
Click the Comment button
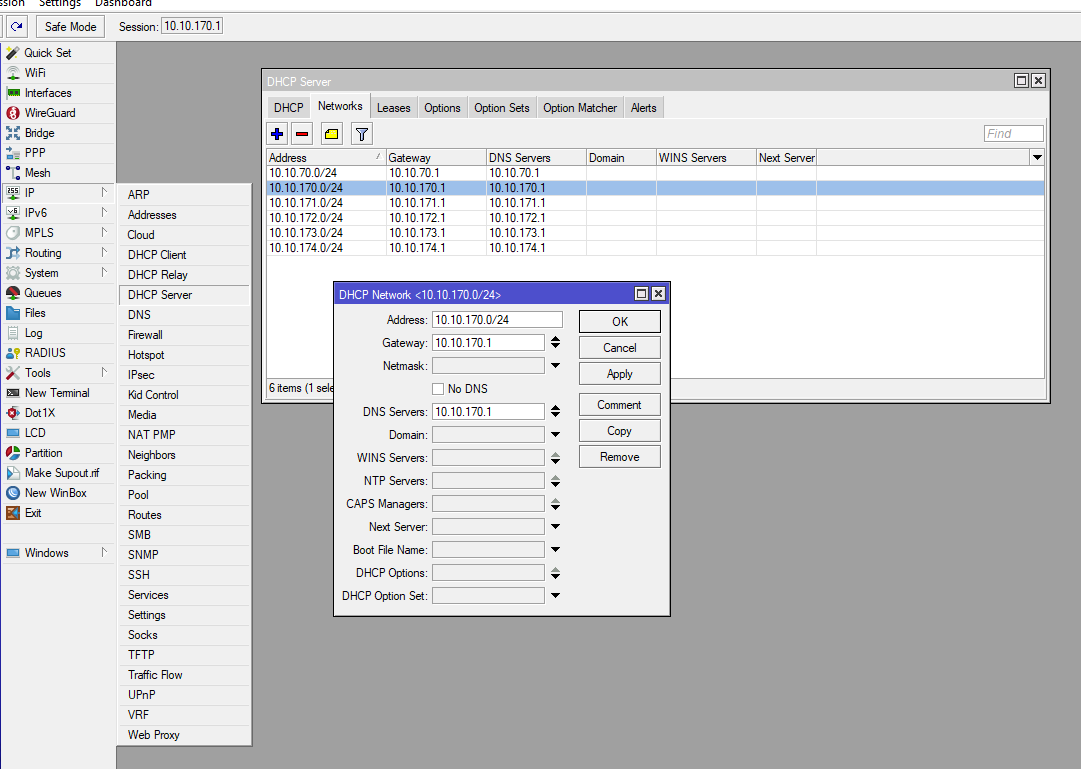[620, 405]
